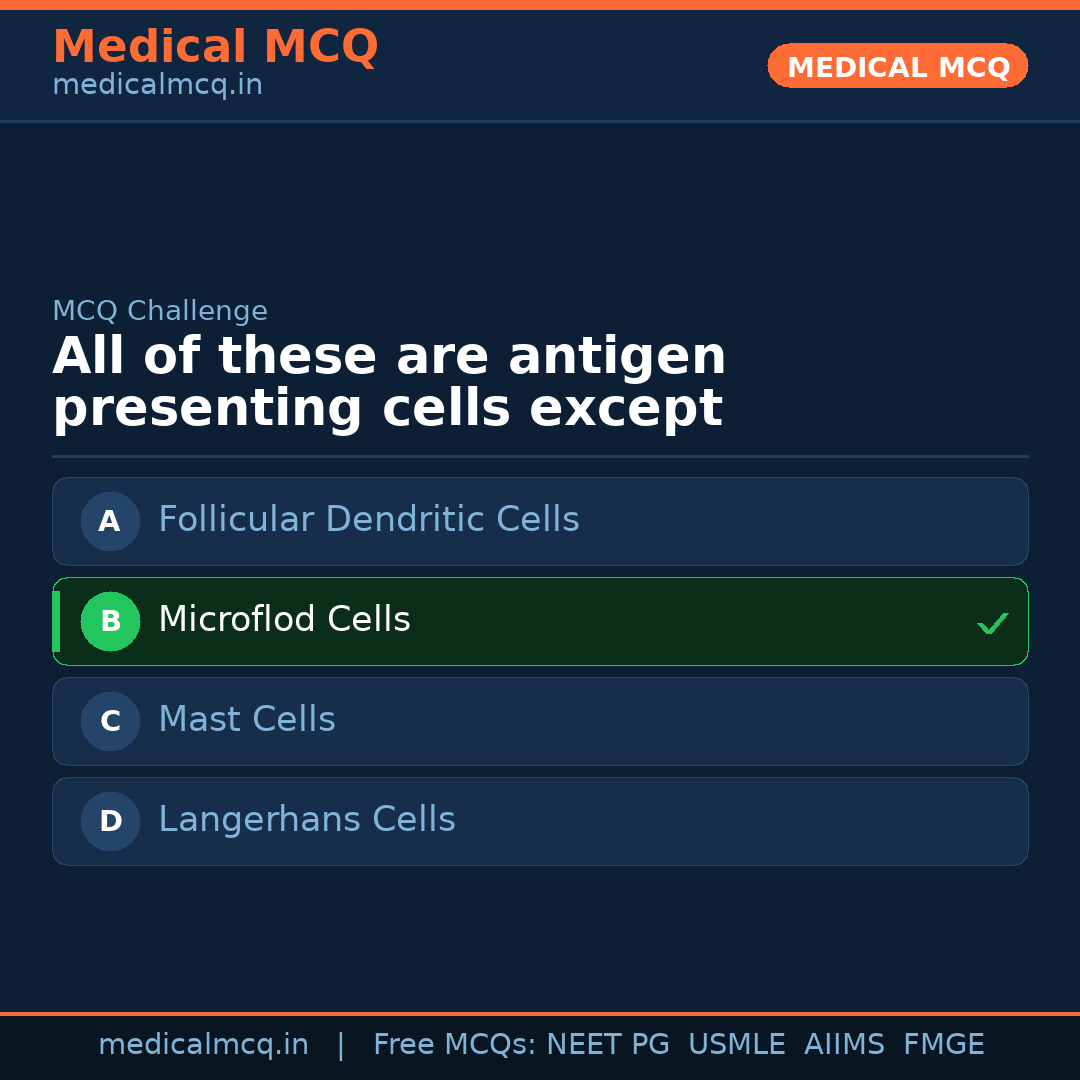Choose the Microflod Cells answer text
1080x1080 pixels.
click(x=284, y=620)
